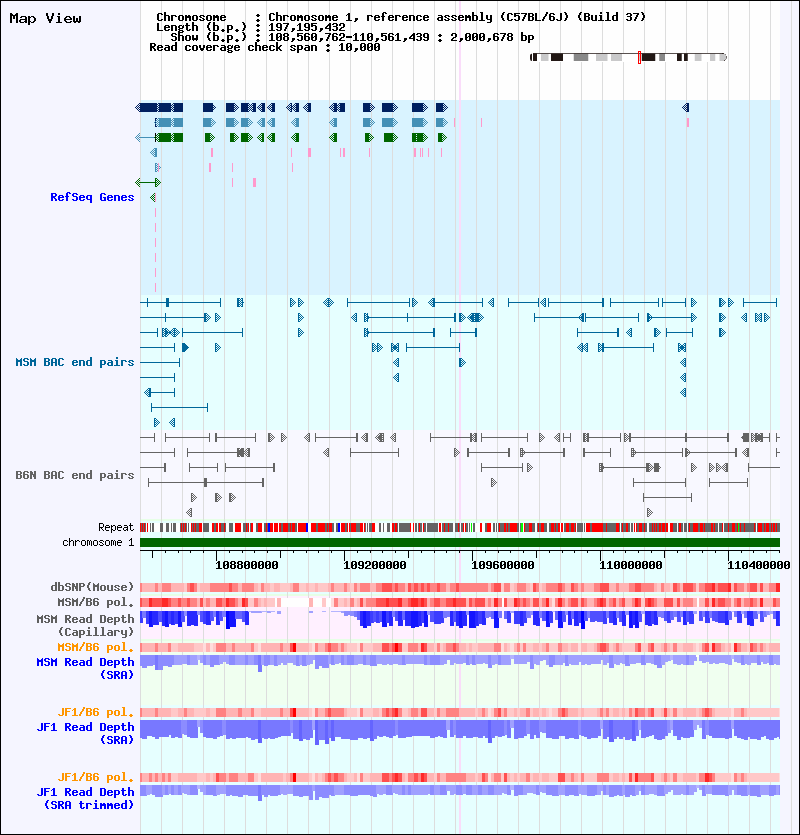Click the MSM Read Depth (Capillary) histogram
Image resolution: width=800 pixels, height=835 pixels.
click(x=460, y=619)
